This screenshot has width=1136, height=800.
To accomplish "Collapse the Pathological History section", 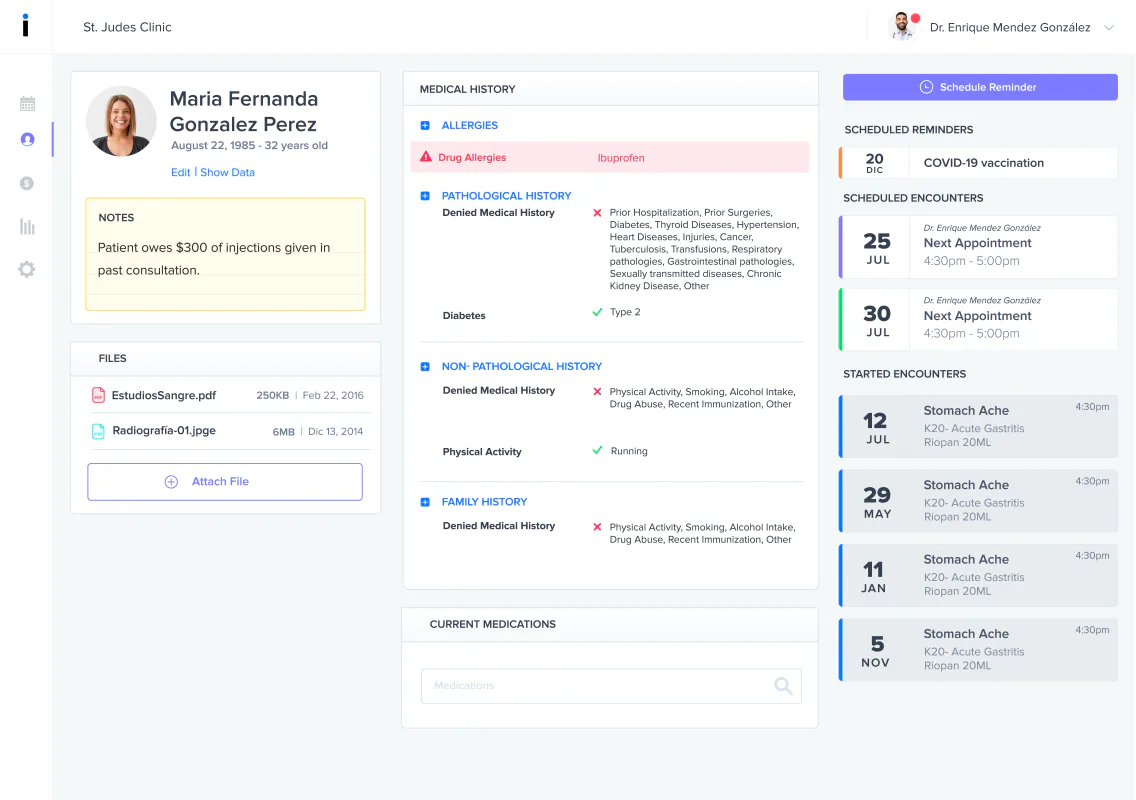I will pos(425,196).
